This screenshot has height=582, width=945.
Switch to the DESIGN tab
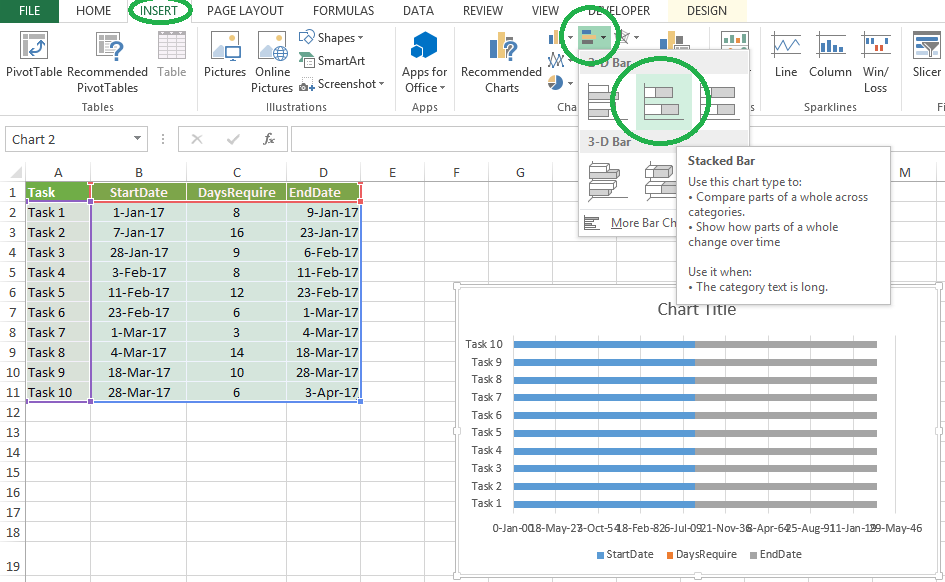707,11
